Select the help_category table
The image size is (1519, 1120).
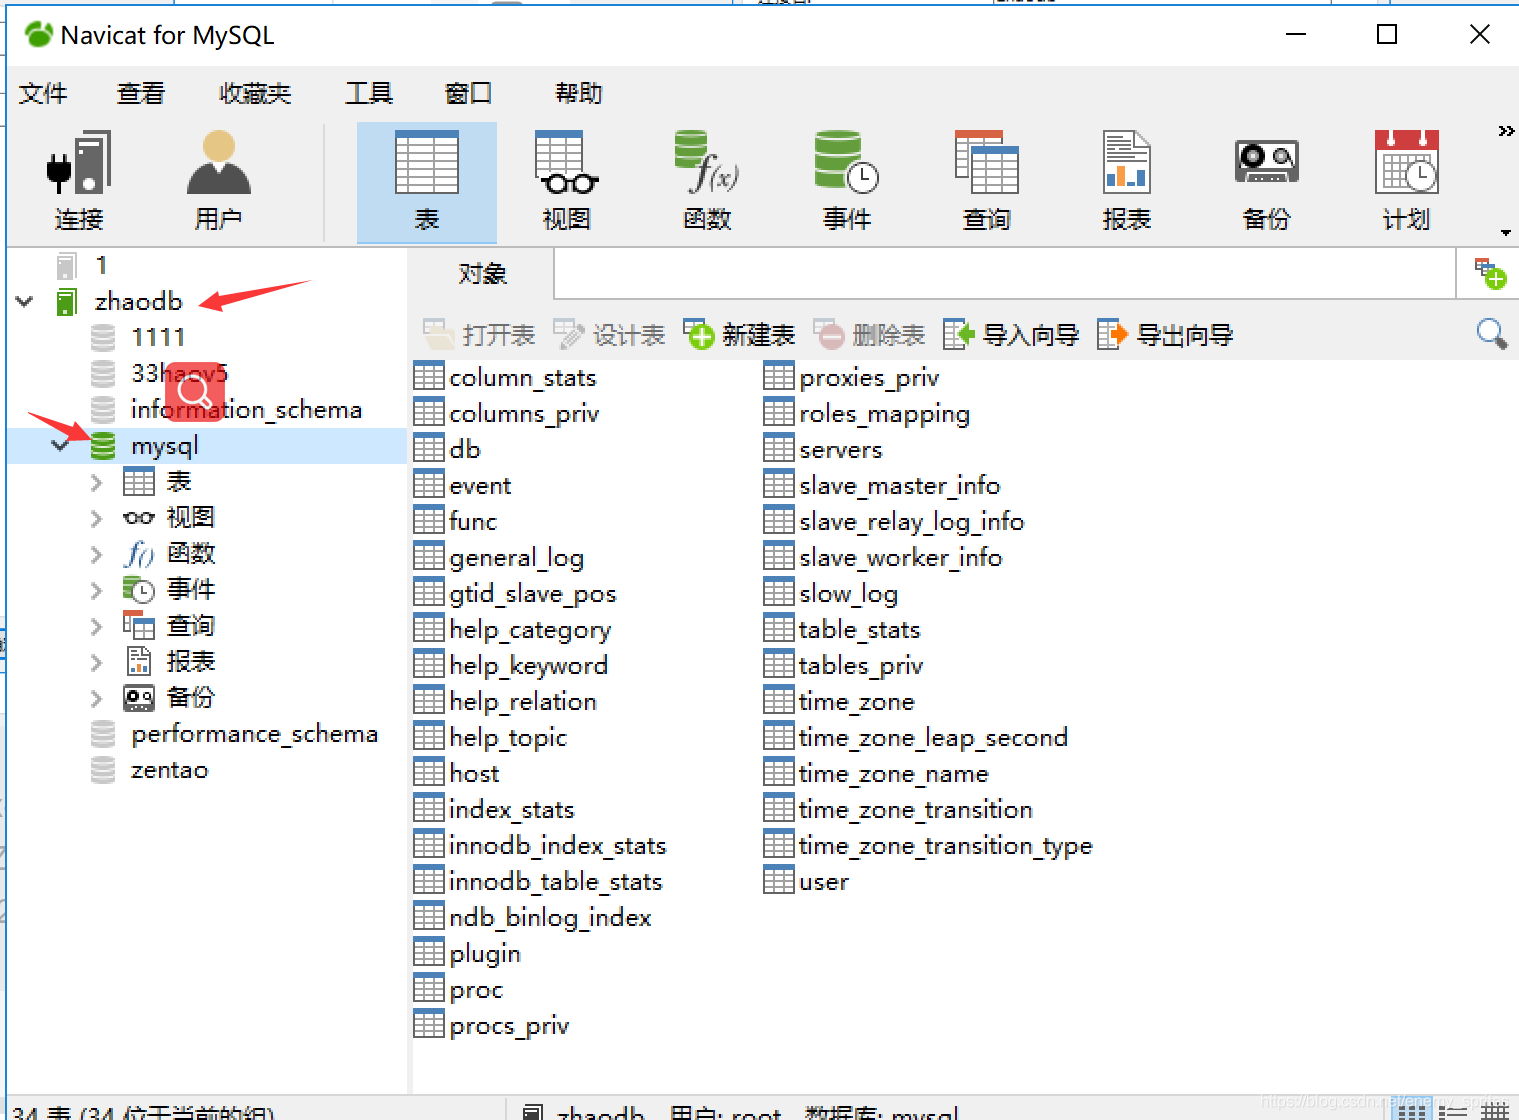pos(530,629)
